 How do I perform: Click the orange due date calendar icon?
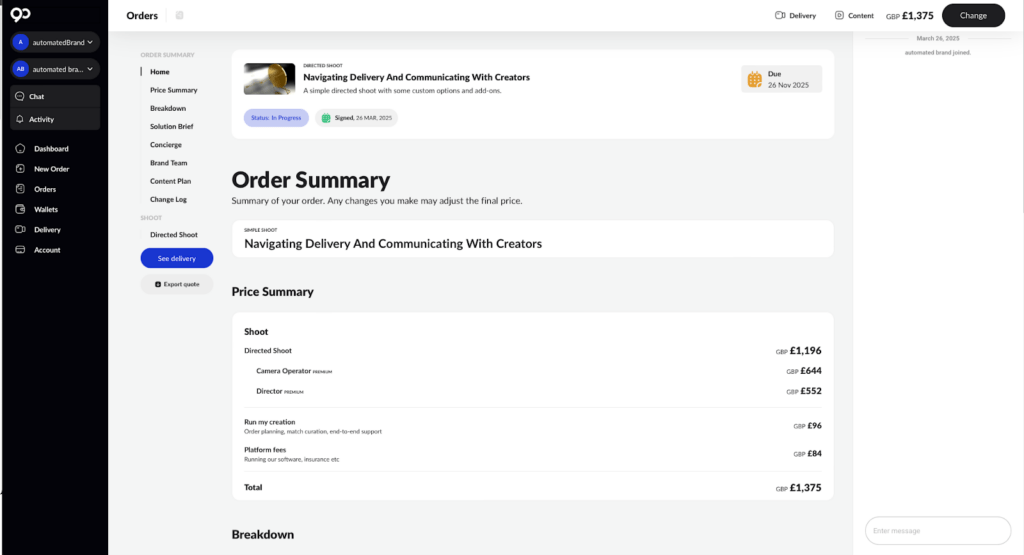click(755, 79)
